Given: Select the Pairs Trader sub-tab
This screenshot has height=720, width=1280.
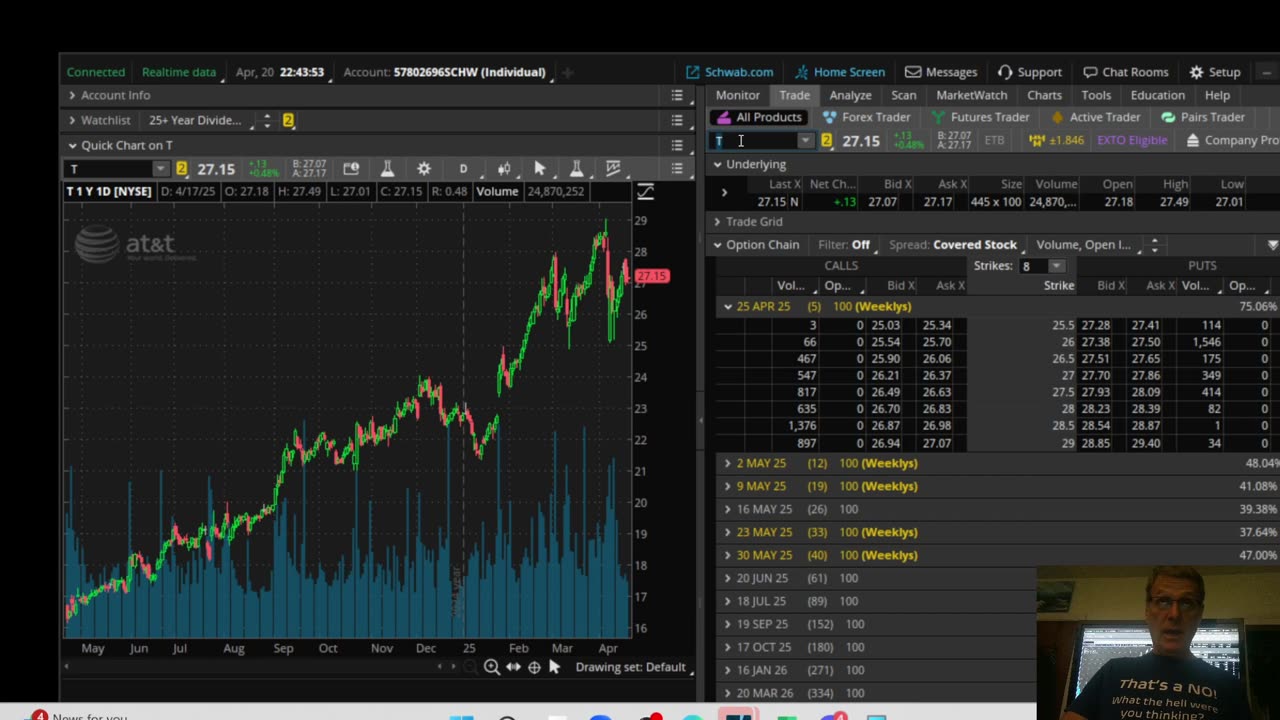Looking at the screenshot, I should 1202,117.
